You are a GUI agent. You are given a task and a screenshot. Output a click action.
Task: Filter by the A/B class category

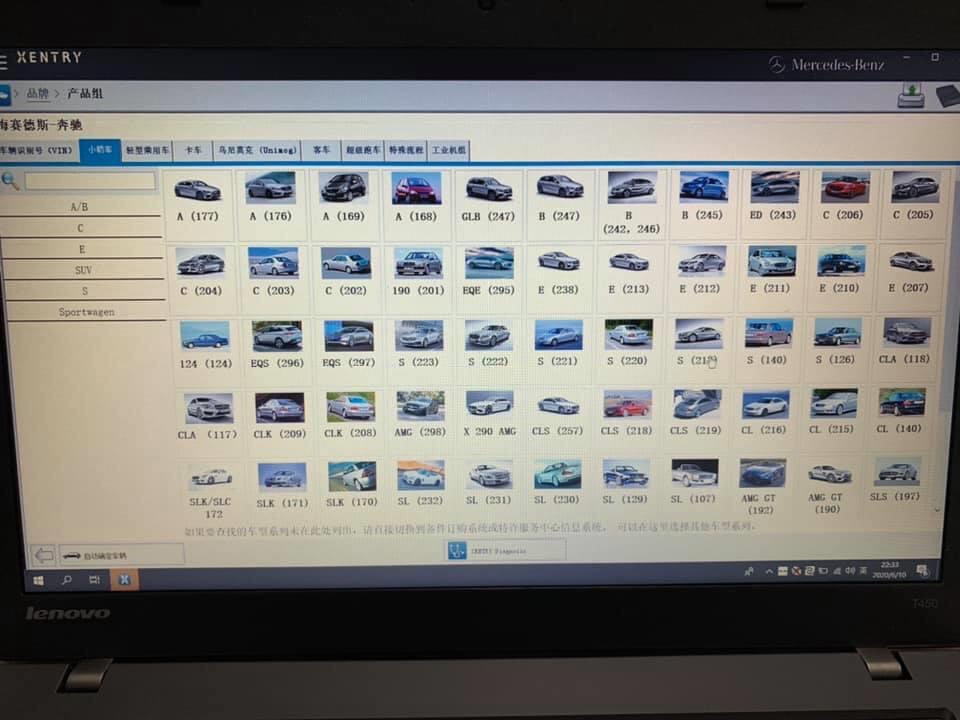tap(80, 207)
